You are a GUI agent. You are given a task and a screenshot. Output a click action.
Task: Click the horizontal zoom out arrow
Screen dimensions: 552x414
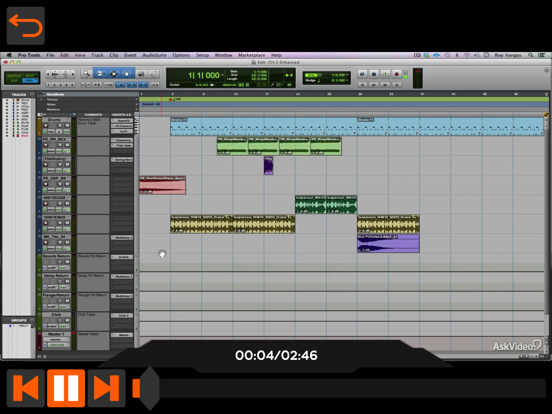coord(48,74)
